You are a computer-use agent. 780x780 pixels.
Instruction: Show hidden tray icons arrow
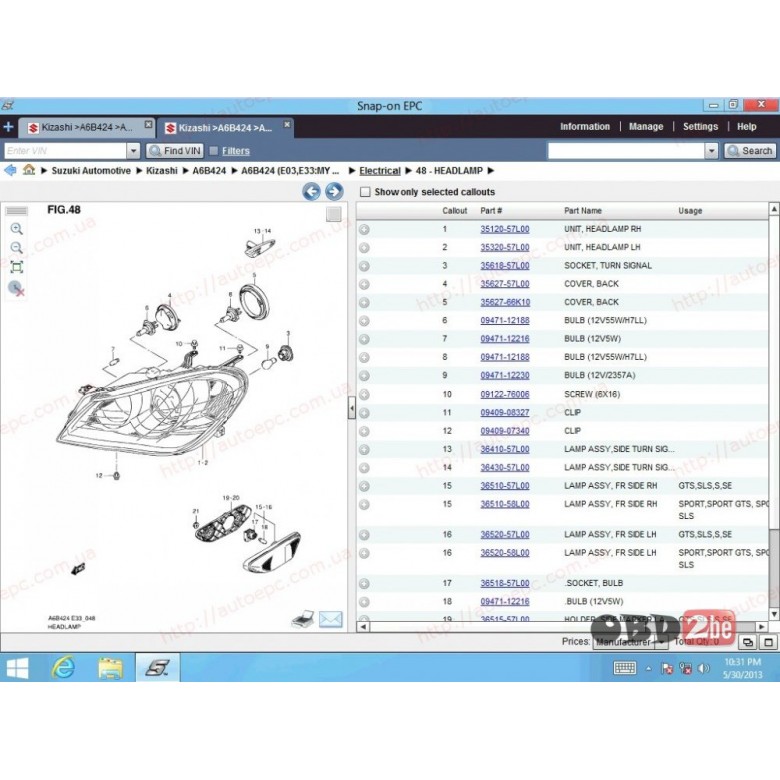(648, 669)
